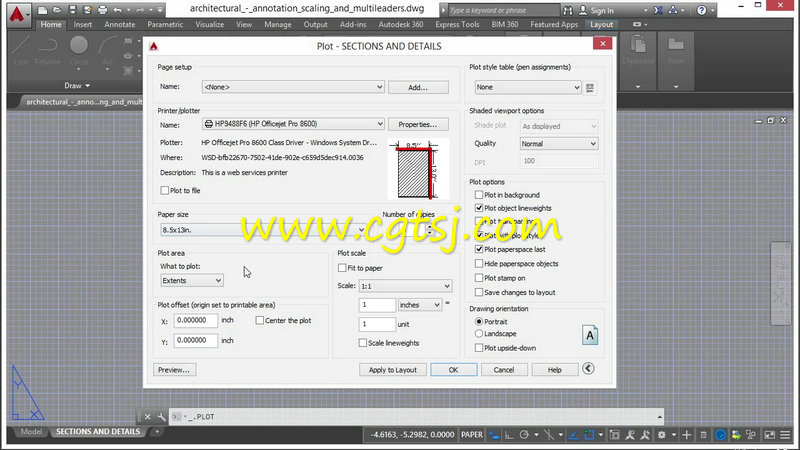Click the workspace switching gear icon in status bar

click(x=662, y=435)
